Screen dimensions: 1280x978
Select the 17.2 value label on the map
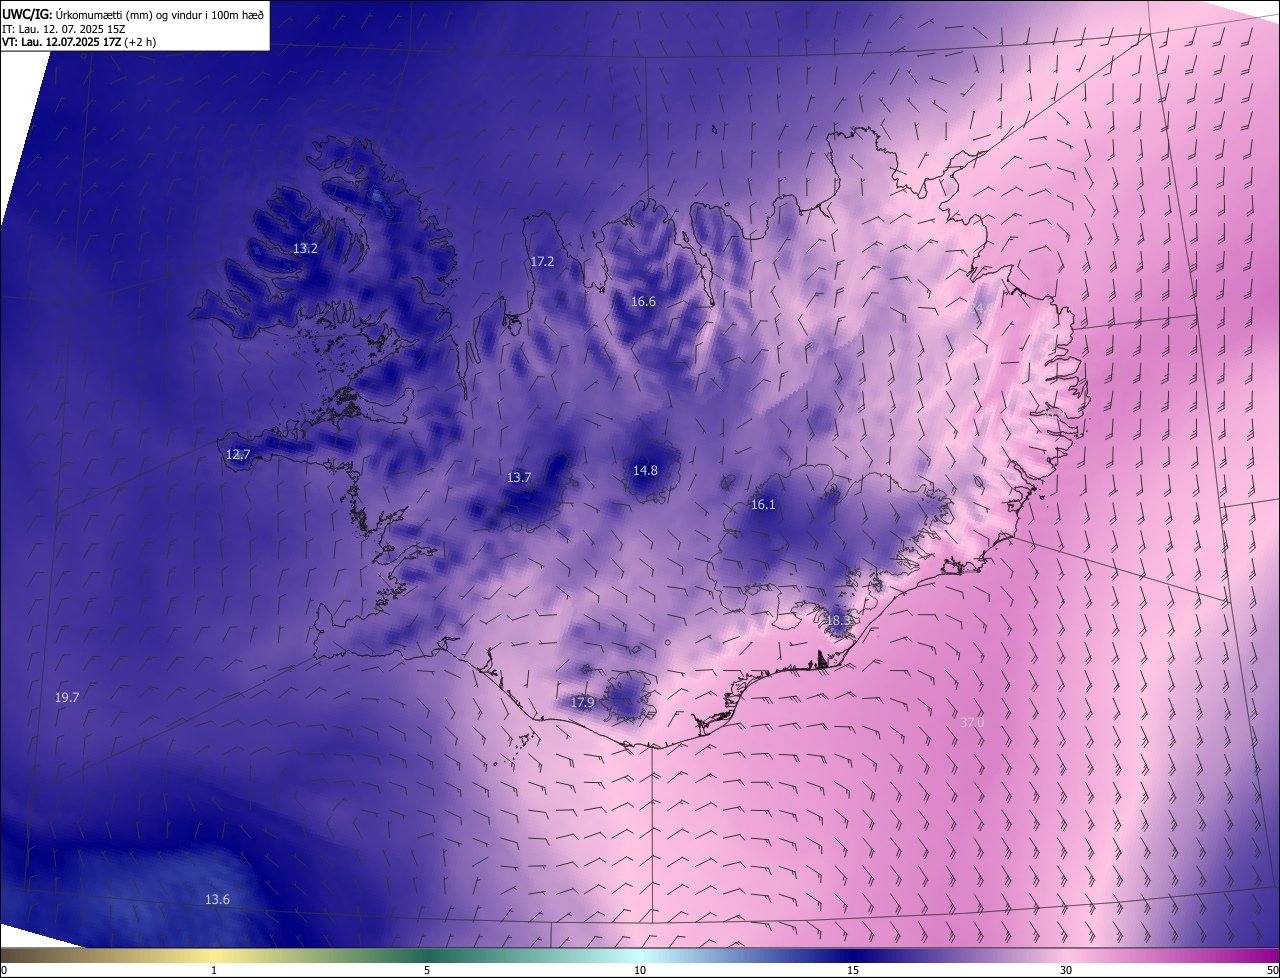pos(542,261)
